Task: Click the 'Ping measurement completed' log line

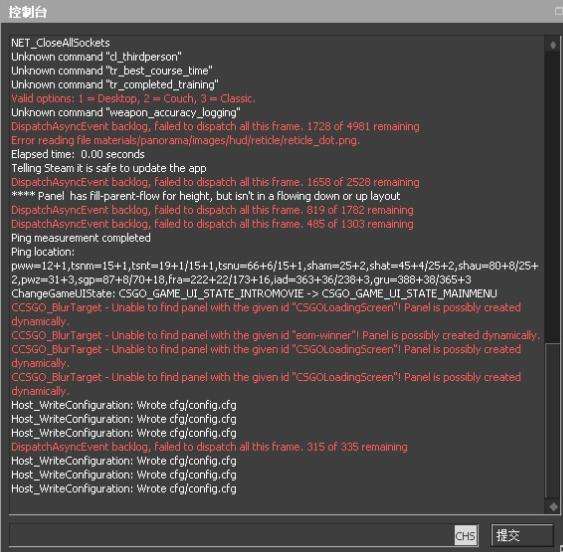Action: pyautogui.click(x=81, y=238)
